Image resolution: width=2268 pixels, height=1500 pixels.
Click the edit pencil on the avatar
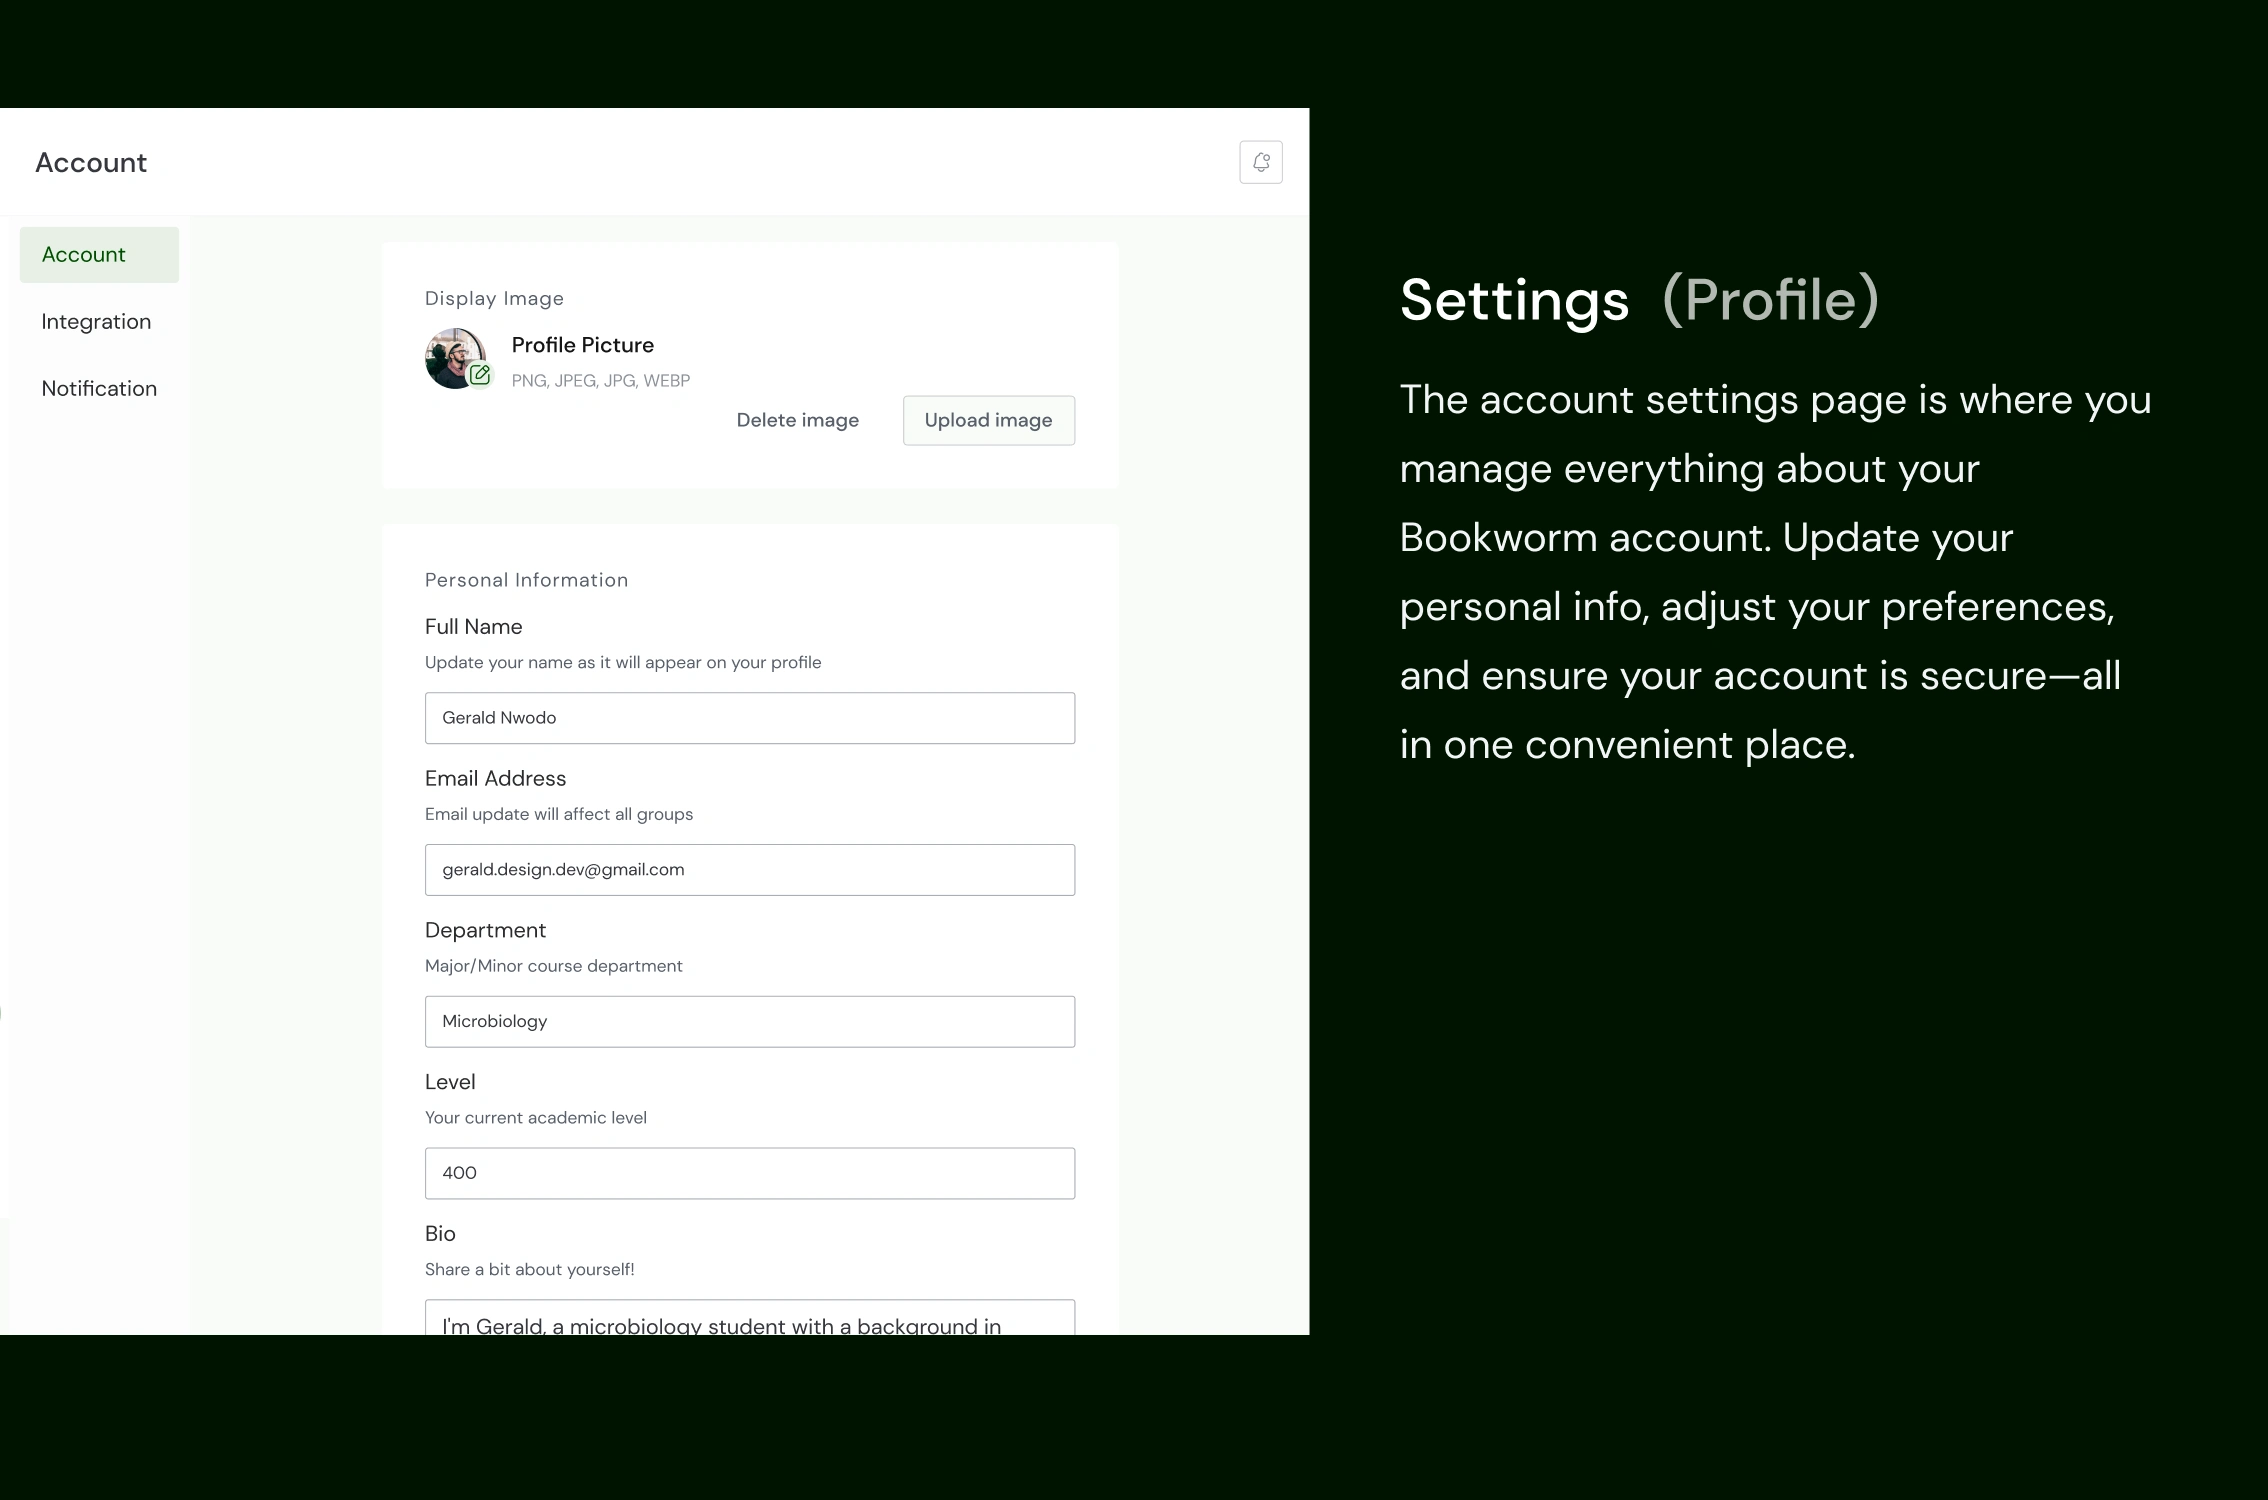point(480,375)
